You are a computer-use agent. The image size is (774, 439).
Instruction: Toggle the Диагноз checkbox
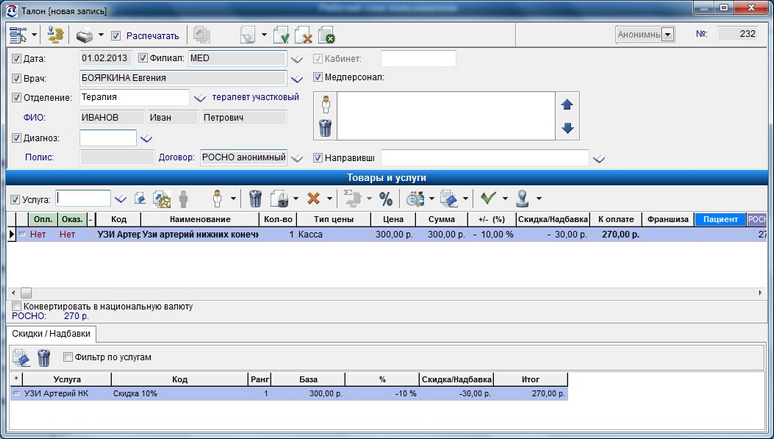17,138
